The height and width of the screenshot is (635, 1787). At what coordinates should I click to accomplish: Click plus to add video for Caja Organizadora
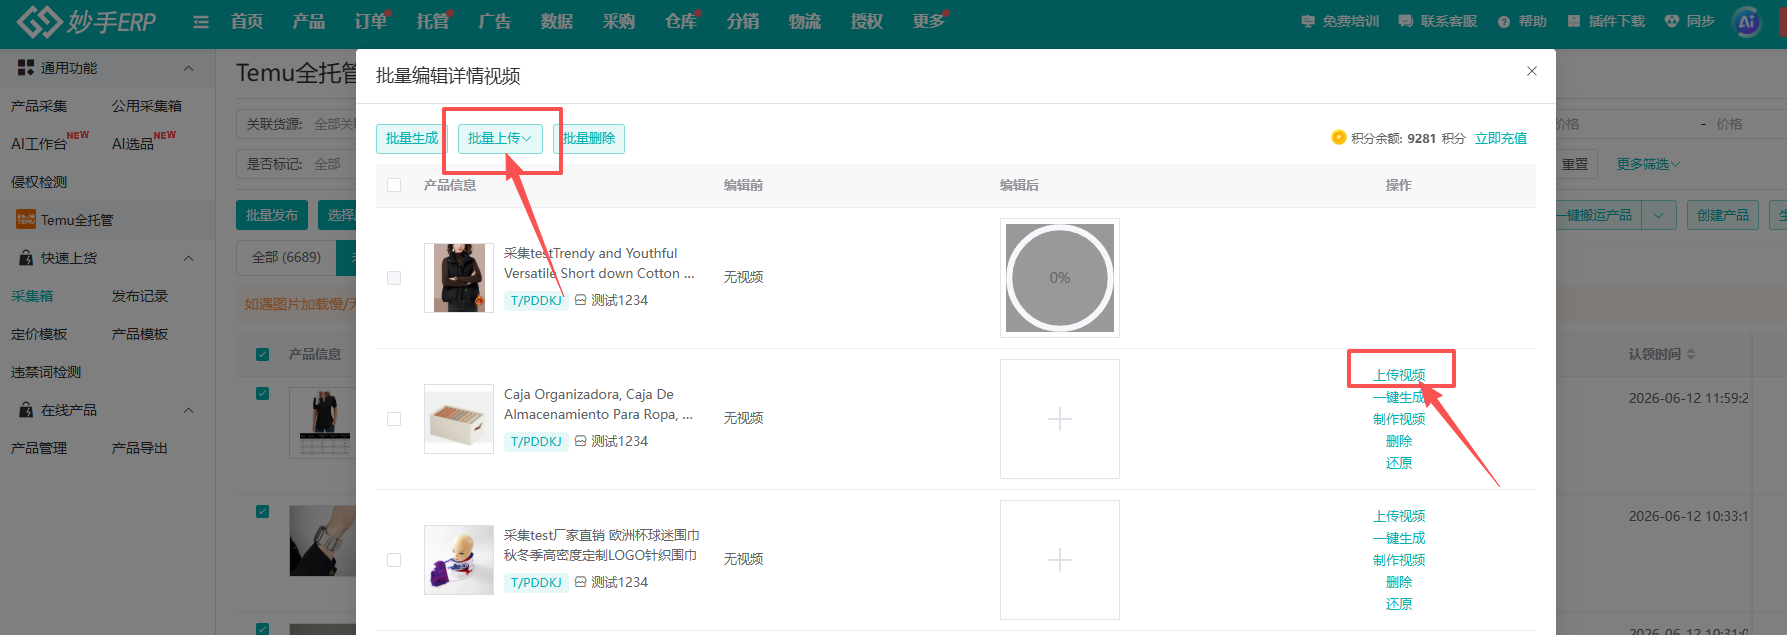1060,419
